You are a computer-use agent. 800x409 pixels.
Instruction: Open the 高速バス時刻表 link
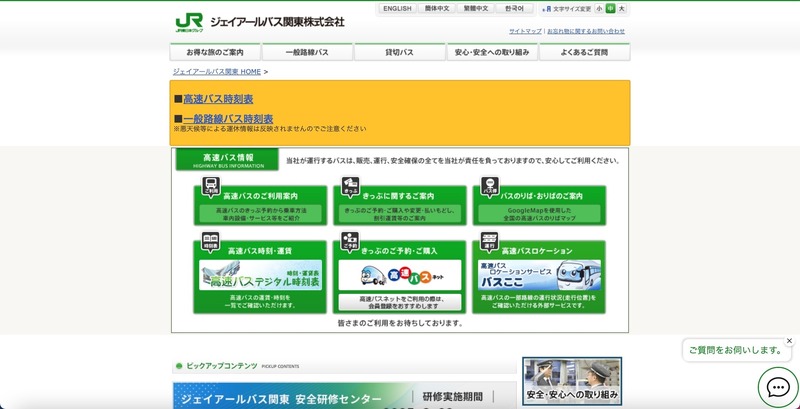218,99
